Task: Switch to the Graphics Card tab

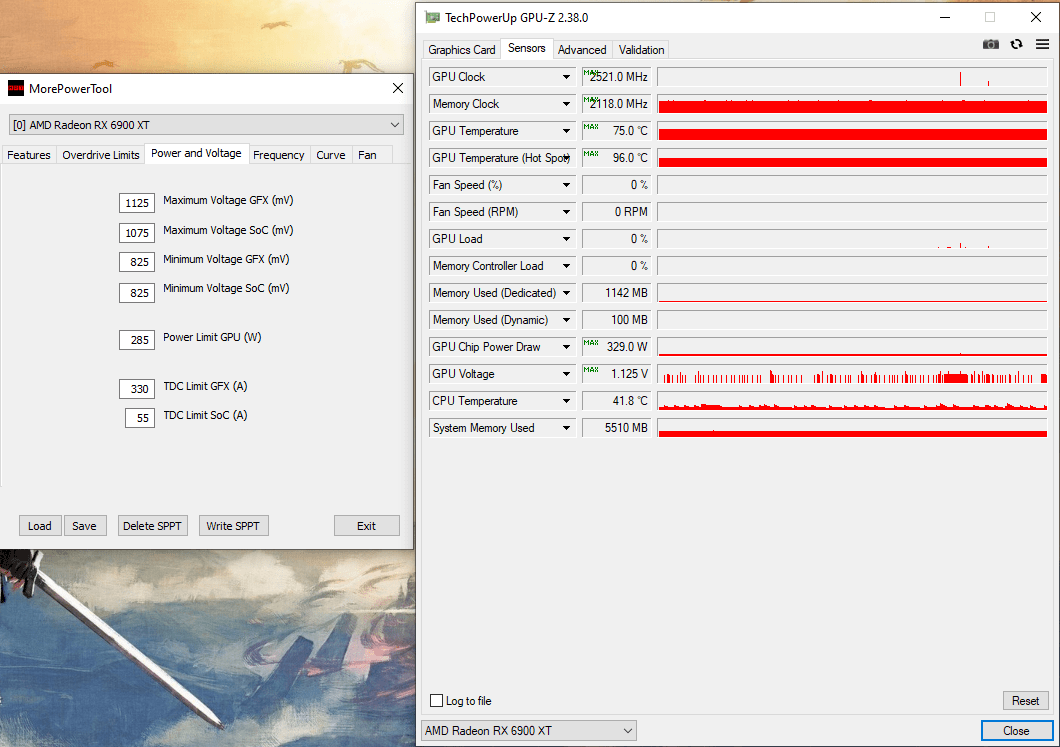Action: [462, 50]
